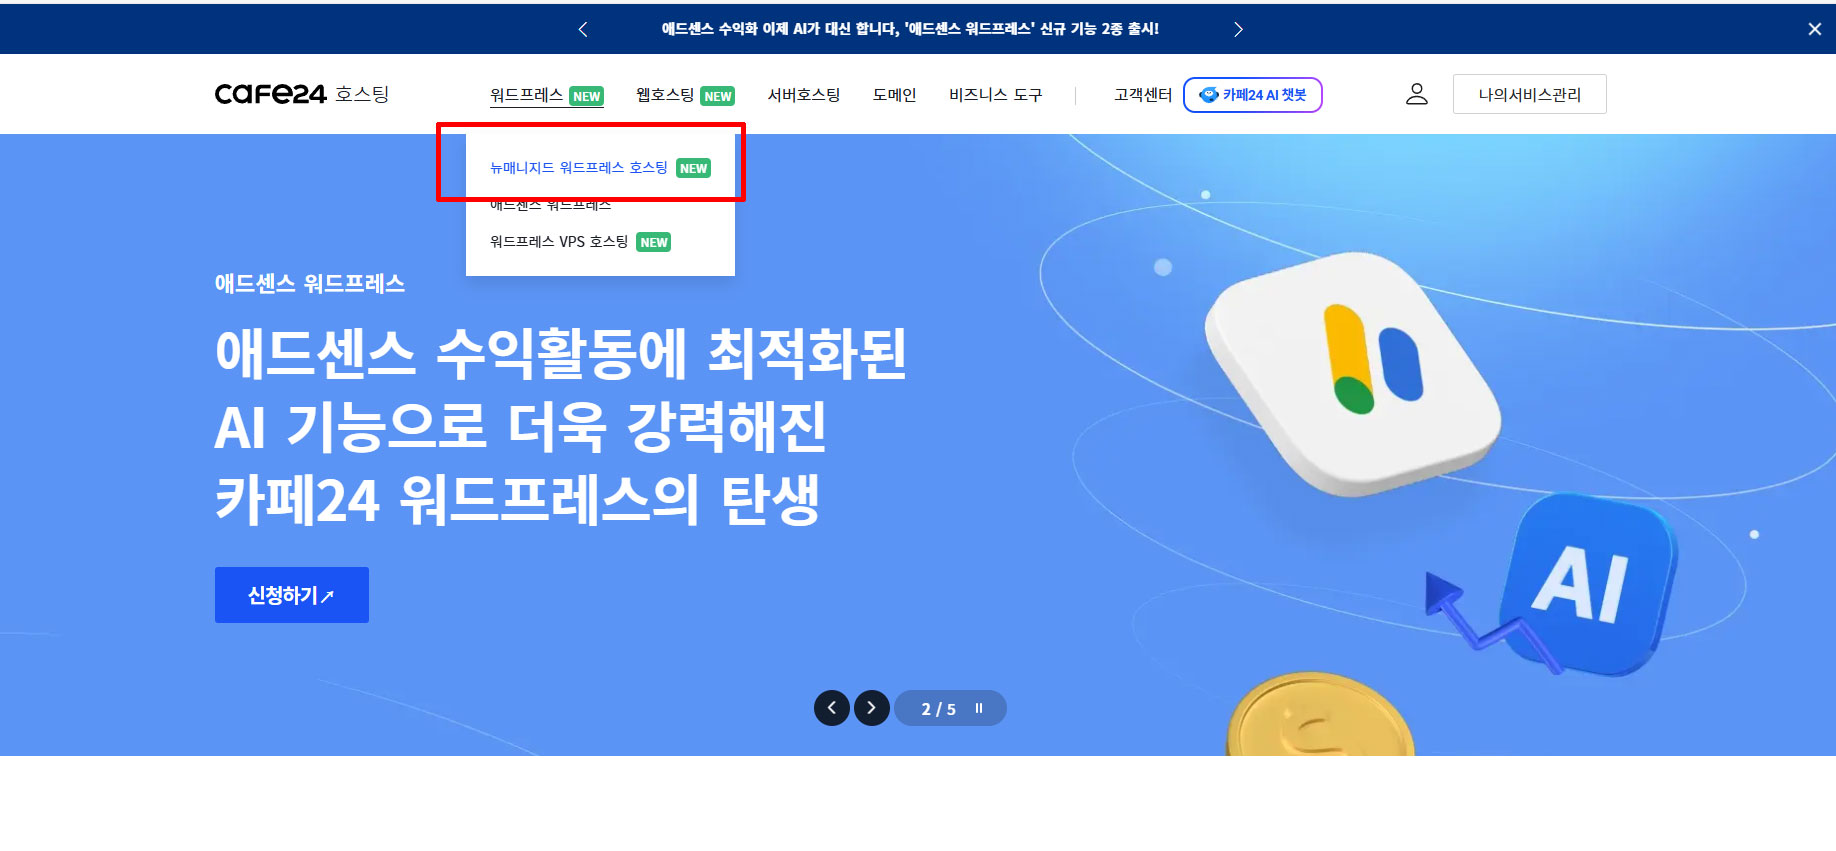The height and width of the screenshot is (851, 1836).
Task: Click the user account profile icon
Action: tap(1416, 94)
